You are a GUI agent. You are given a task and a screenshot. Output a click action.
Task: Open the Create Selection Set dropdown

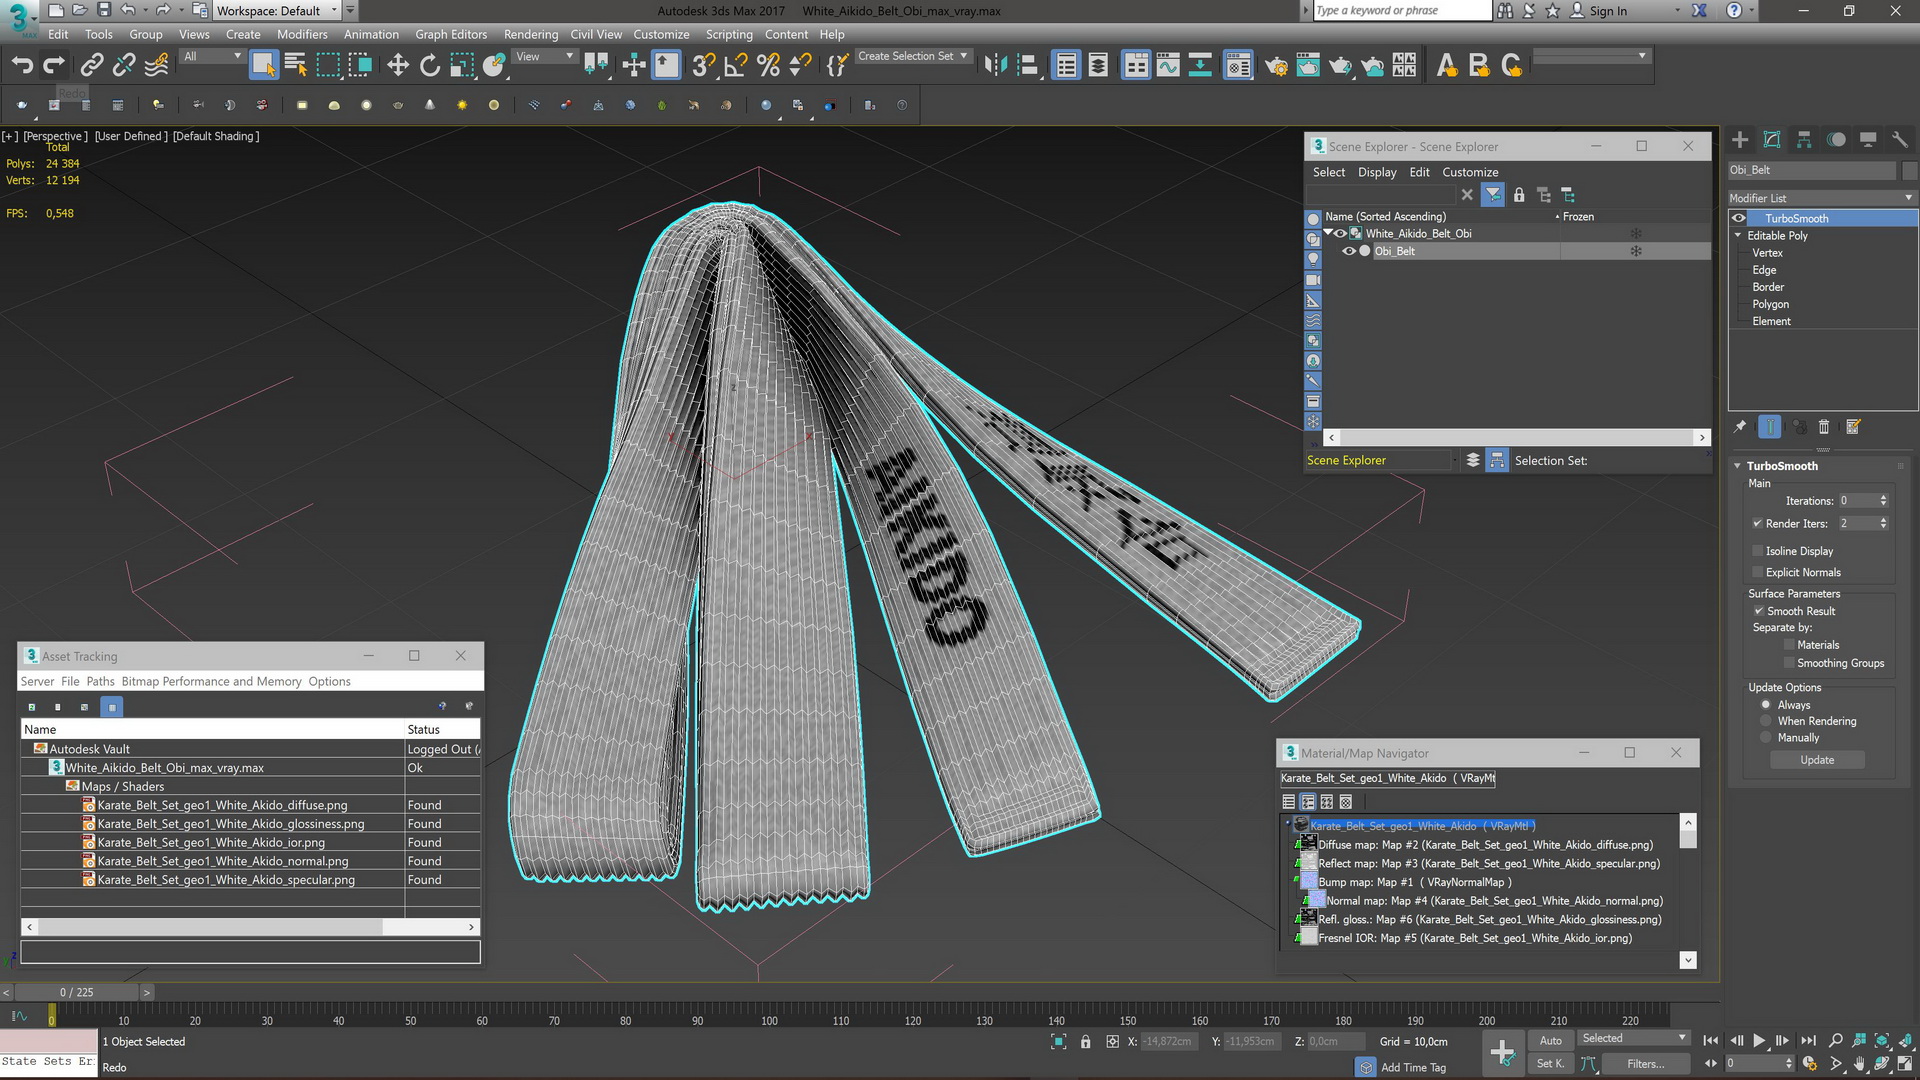pos(913,57)
